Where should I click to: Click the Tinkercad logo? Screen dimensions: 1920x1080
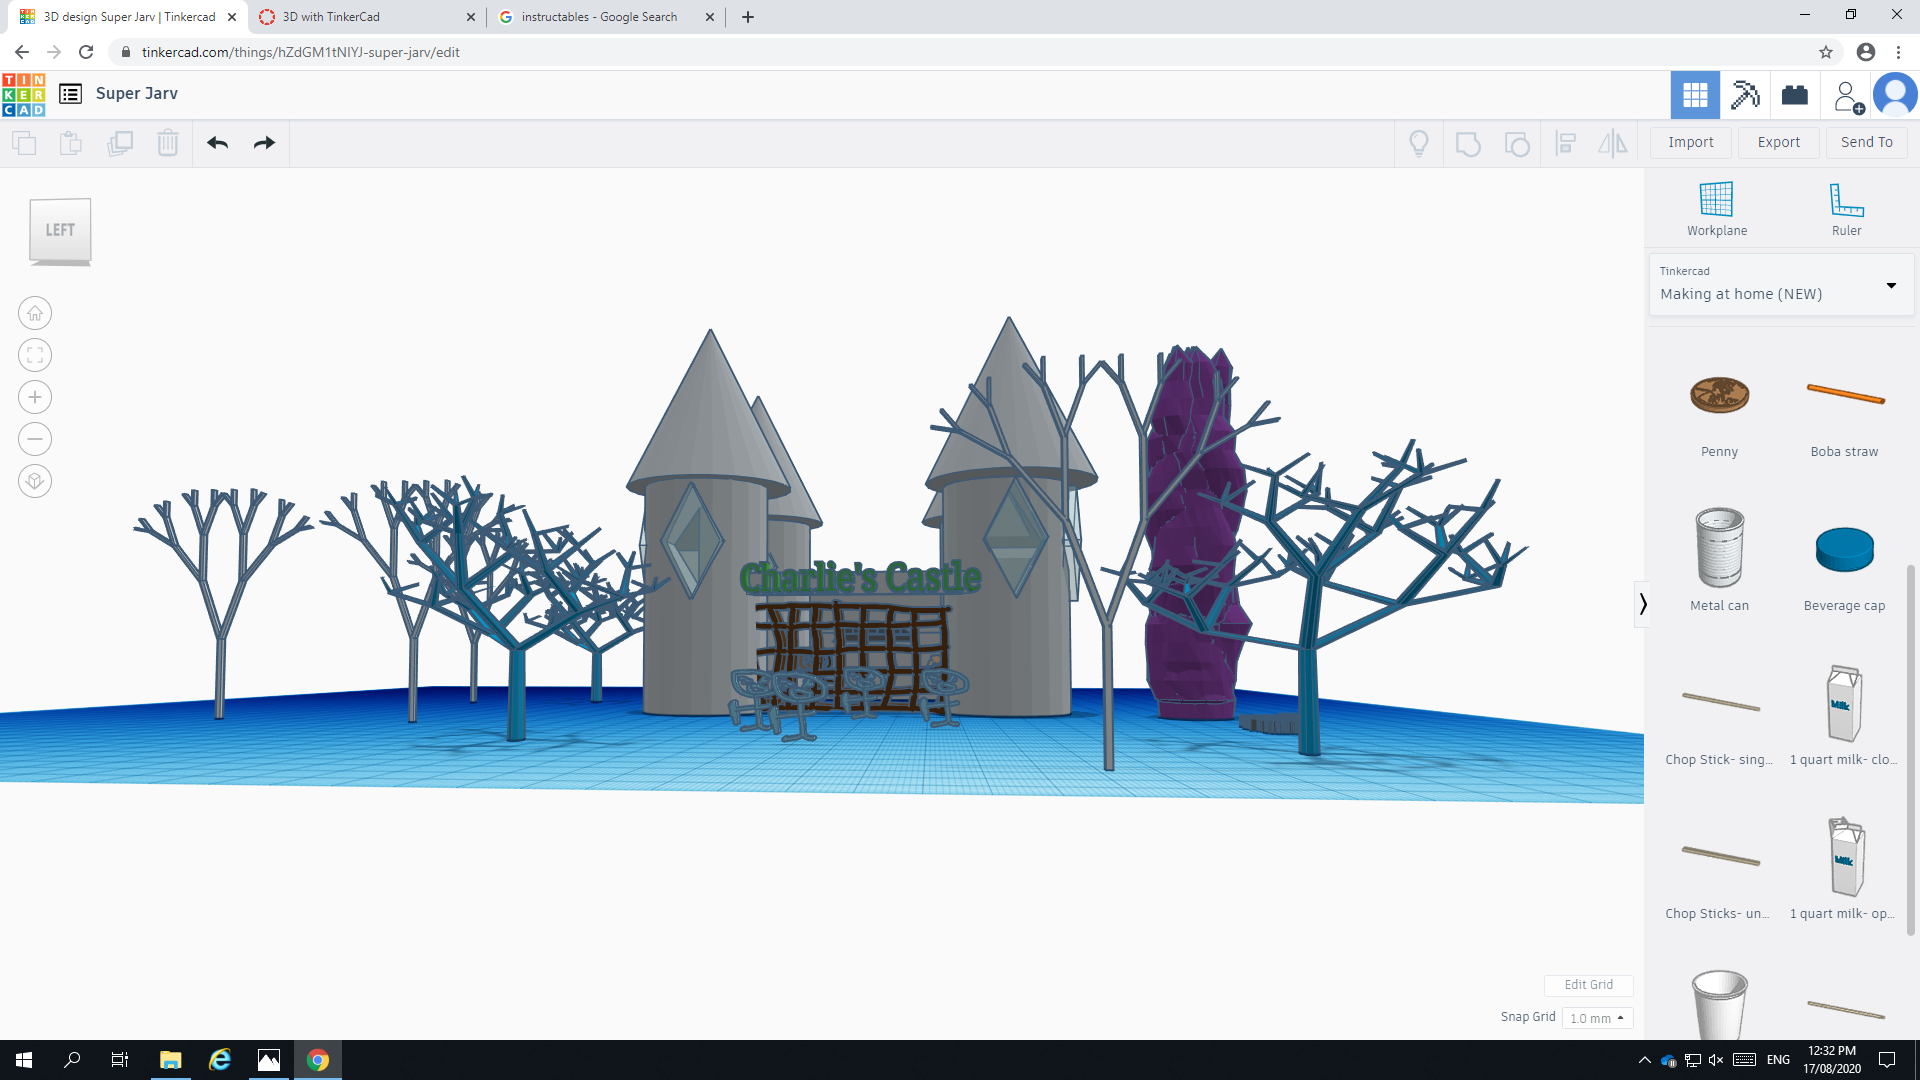(24, 95)
